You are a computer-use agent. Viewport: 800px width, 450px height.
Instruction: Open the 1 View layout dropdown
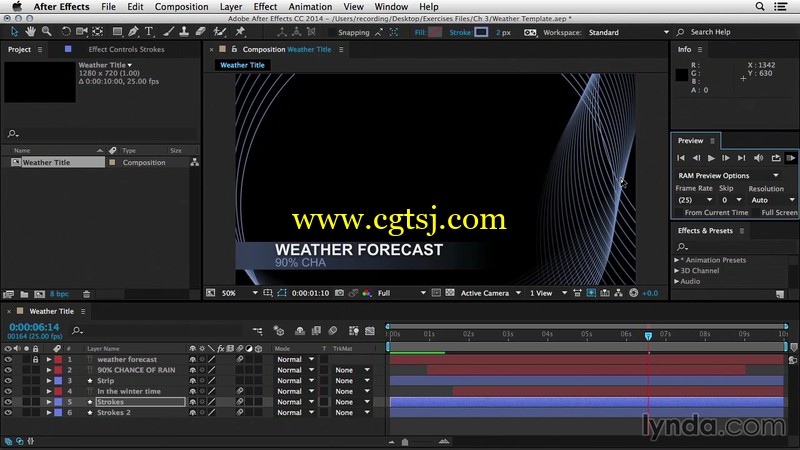pos(548,293)
